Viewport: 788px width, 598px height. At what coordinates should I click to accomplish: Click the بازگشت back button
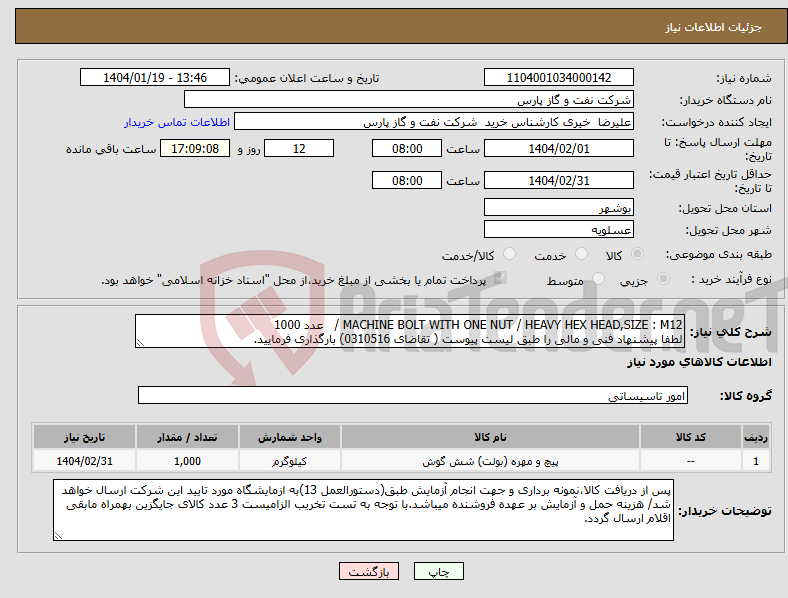369,571
